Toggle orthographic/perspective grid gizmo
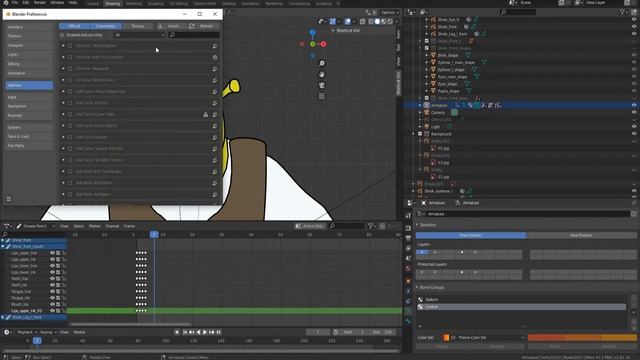This screenshot has width=640, height=360. [x=322, y=96]
